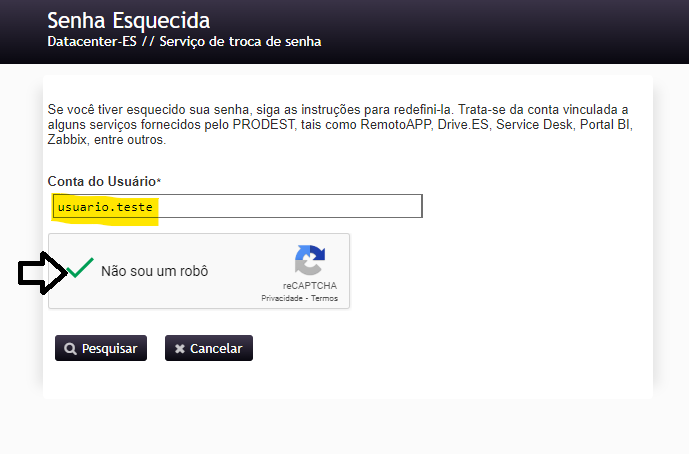Viewport: 689px width, 454px height.
Task: Click the "reCAPTCHA" text under the logo
Action: point(309,286)
